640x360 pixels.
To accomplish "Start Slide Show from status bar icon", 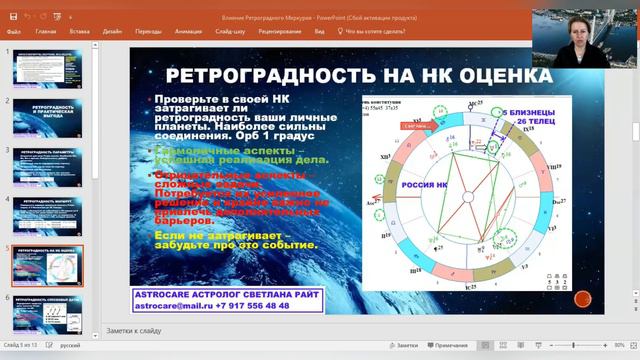I will (538, 345).
